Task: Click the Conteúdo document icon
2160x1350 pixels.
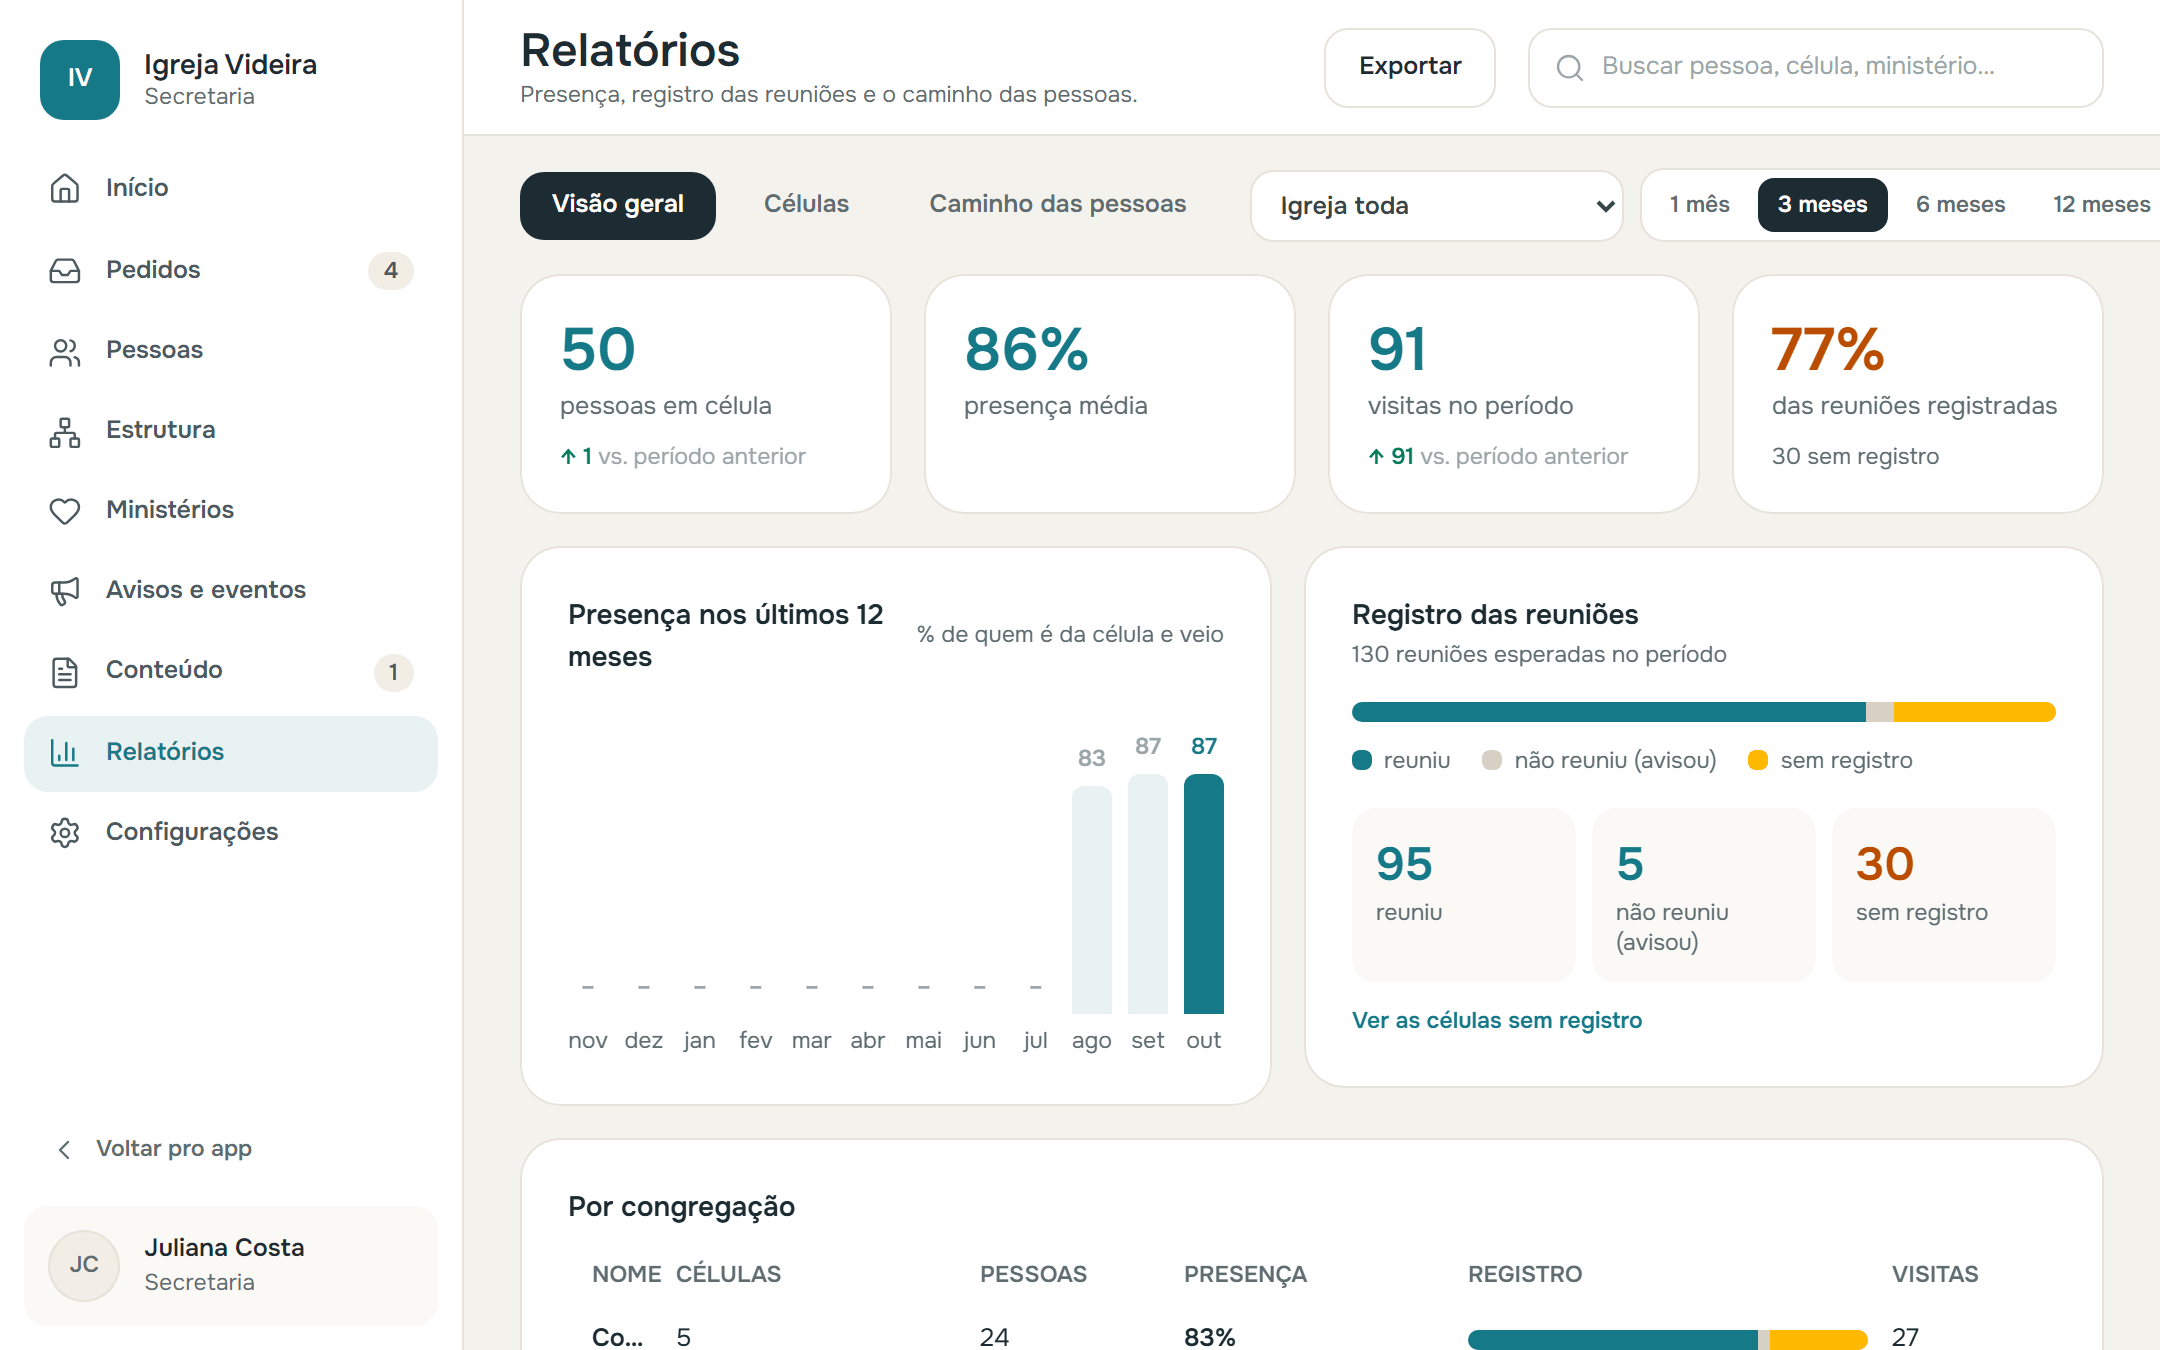Action: [65, 671]
